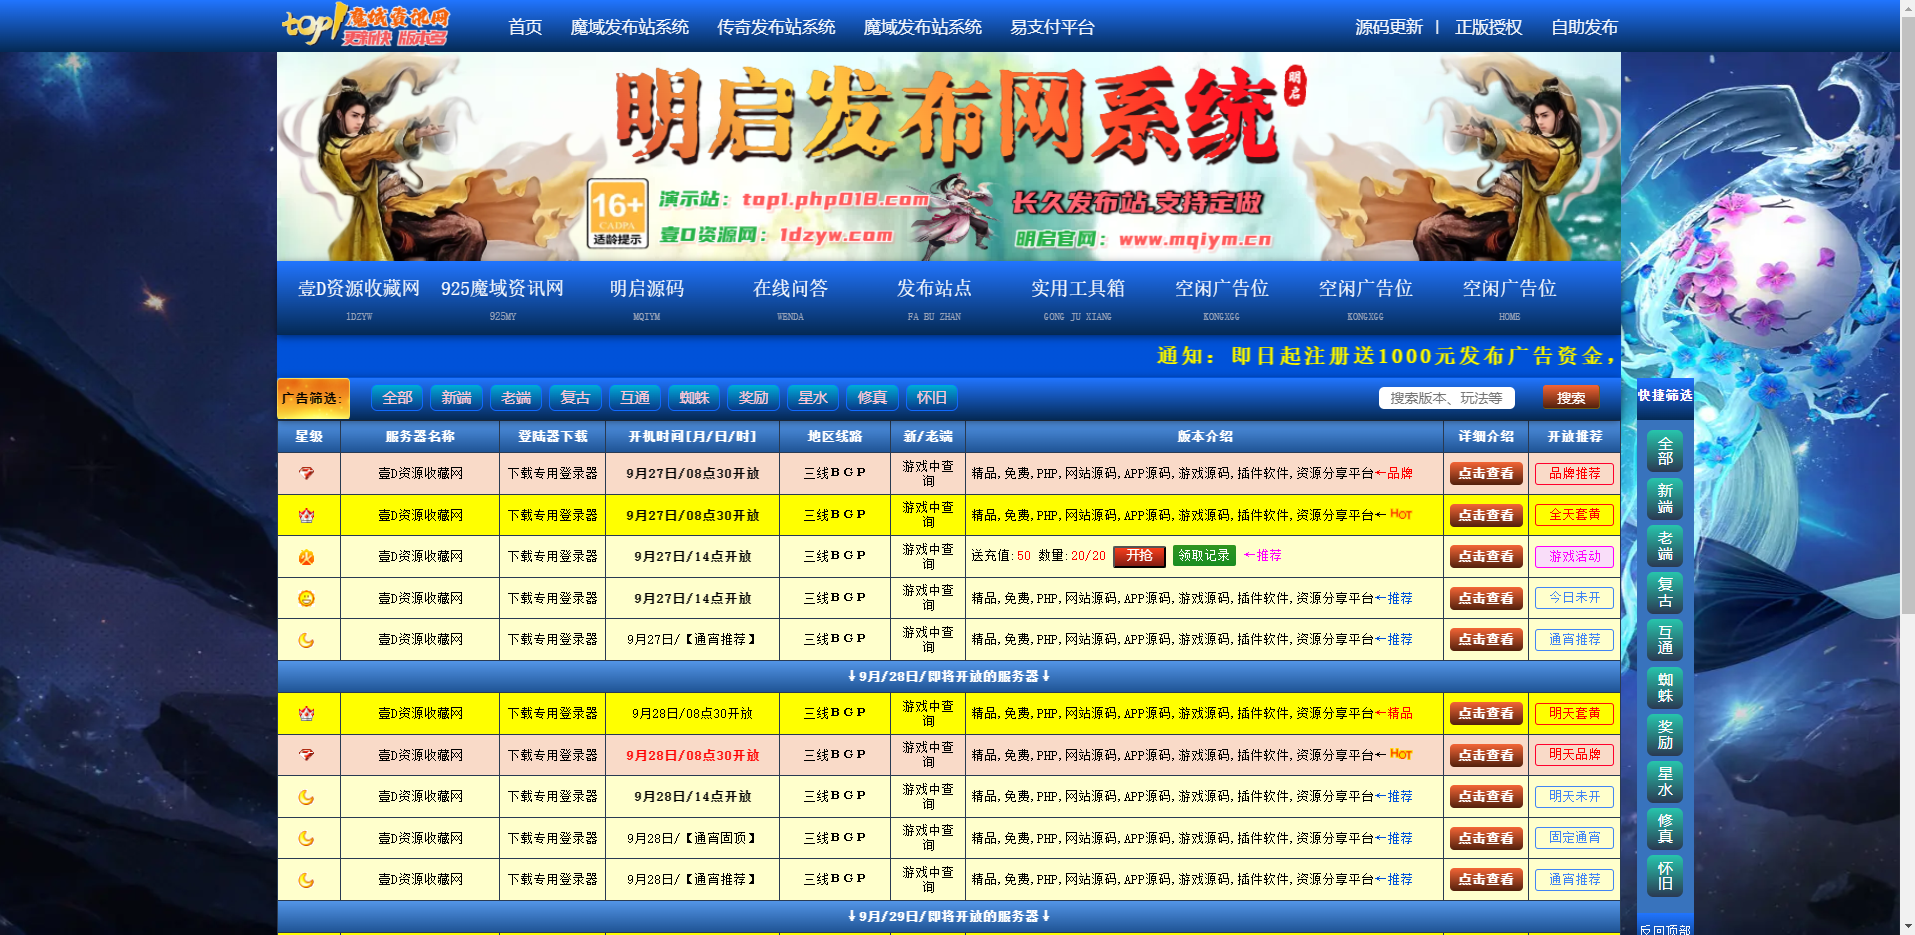Click the 全天套黄 tag

[1574, 515]
